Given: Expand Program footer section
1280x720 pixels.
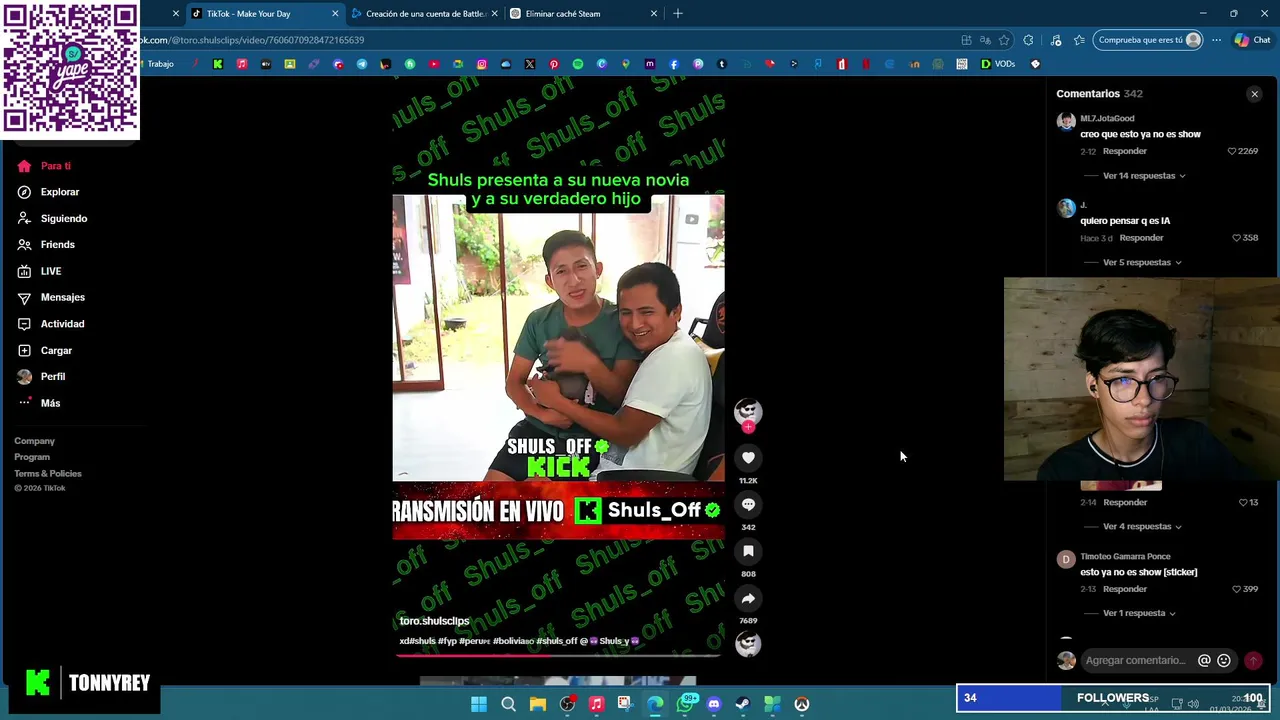Looking at the screenshot, I should (32, 457).
